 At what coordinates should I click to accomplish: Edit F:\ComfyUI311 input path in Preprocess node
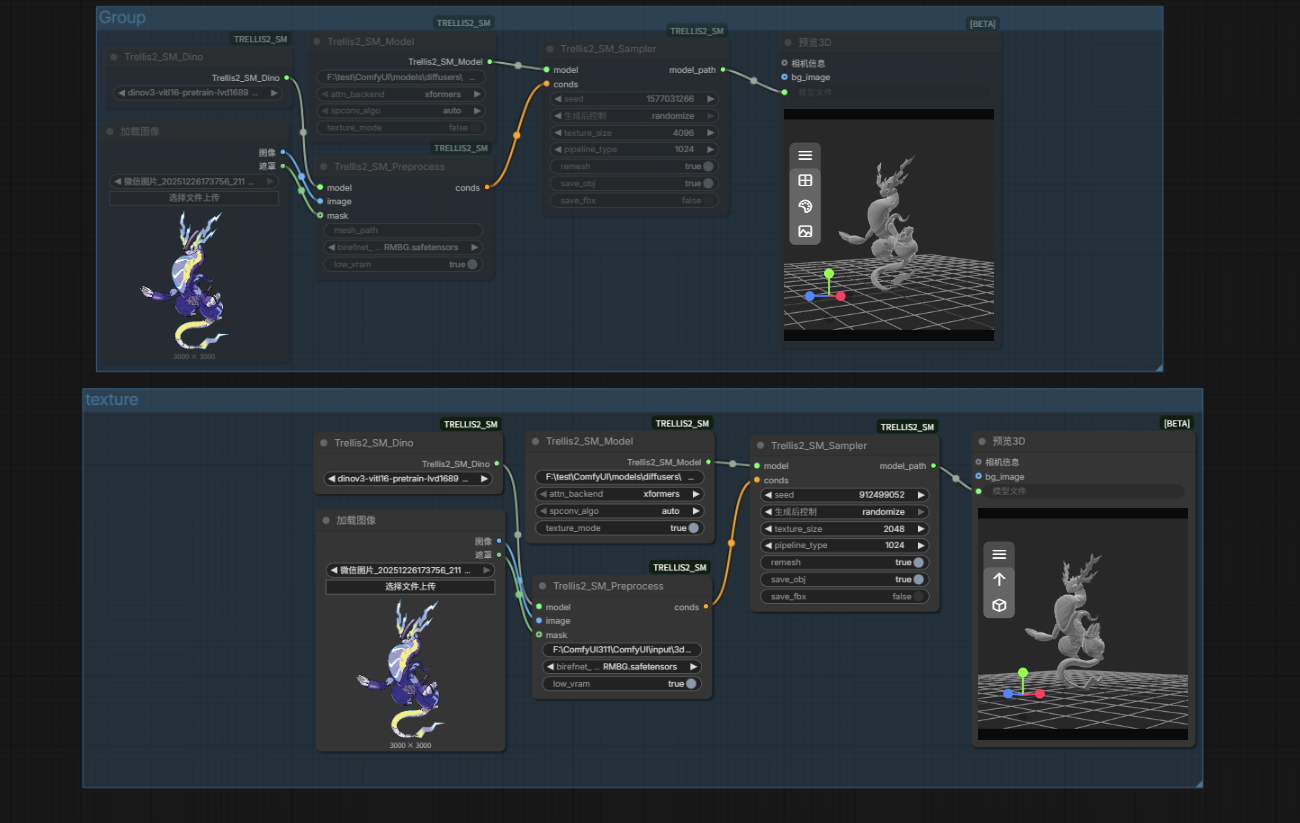pyautogui.click(x=622, y=650)
